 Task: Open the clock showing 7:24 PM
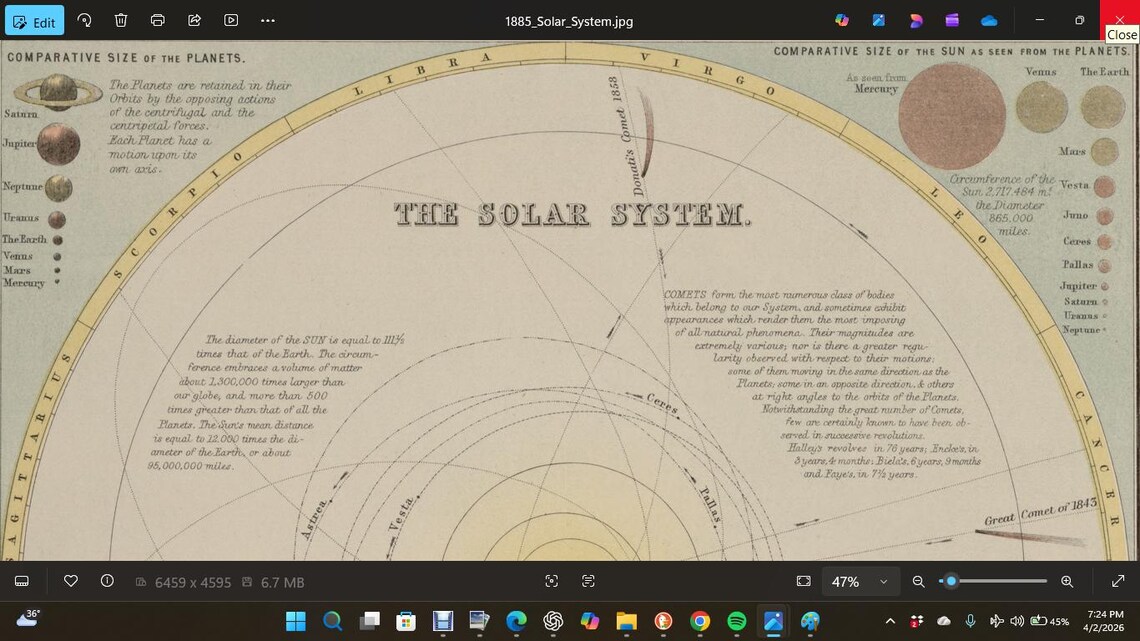pyautogui.click(x=1104, y=621)
